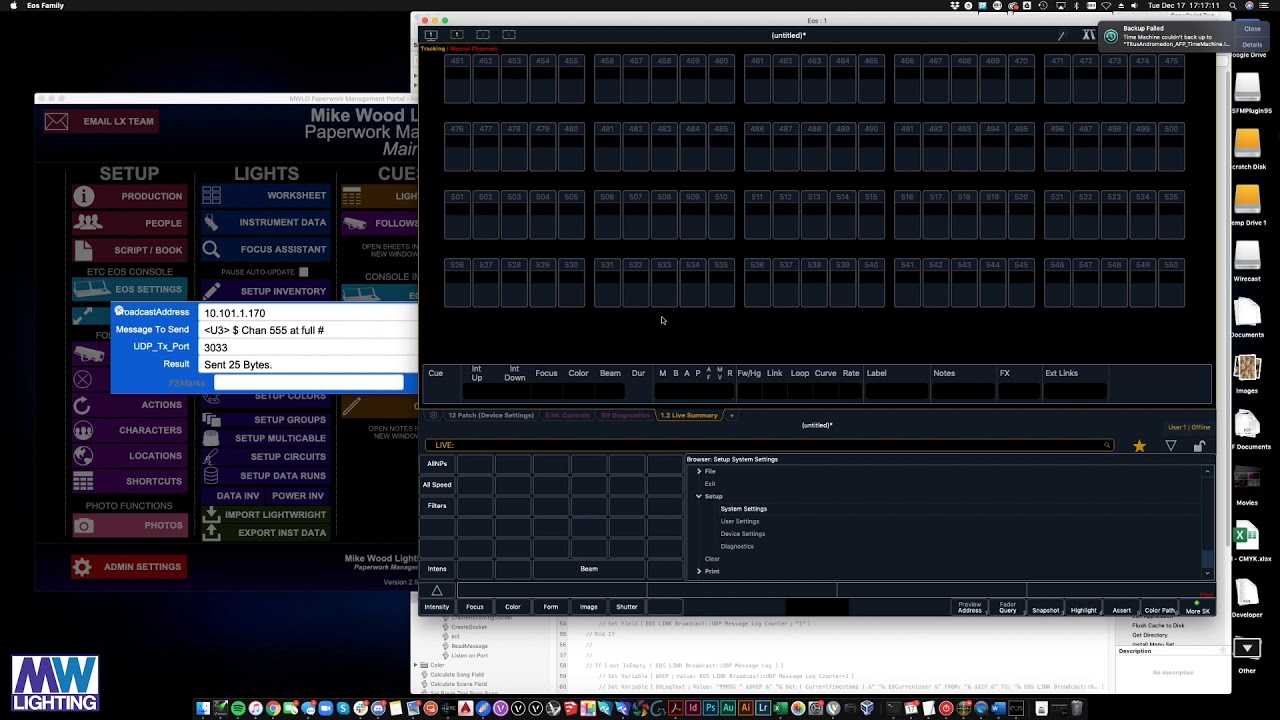This screenshot has height=720, width=1280.
Task: Open Worksheet grid icon under Lights
Action: [x=211, y=195]
